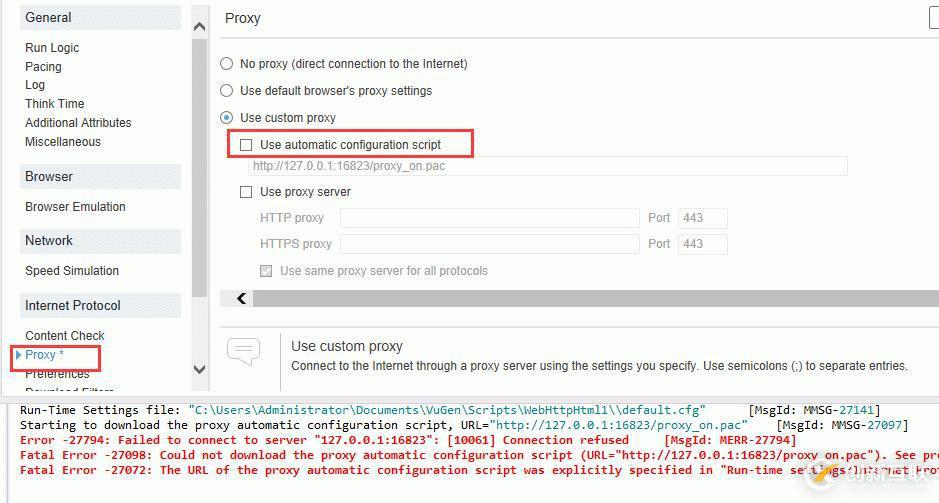This screenshot has width=939, height=503.
Task: Select the Use custom proxy option
Action: click(227, 118)
